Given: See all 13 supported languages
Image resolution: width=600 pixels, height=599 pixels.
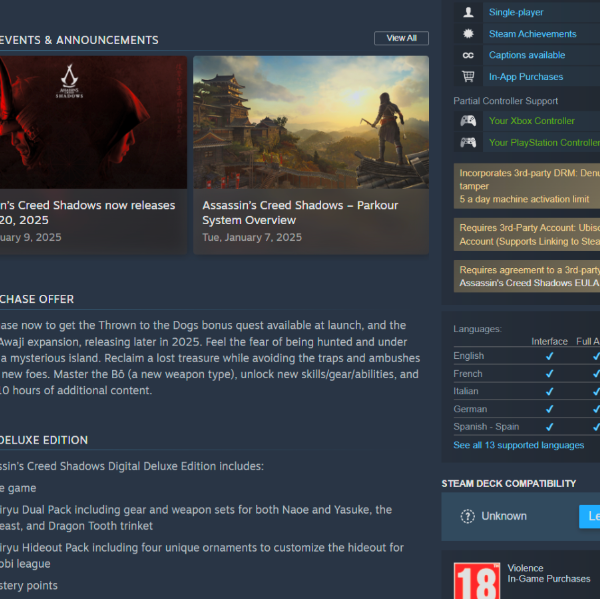Looking at the screenshot, I should click(518, 445).
